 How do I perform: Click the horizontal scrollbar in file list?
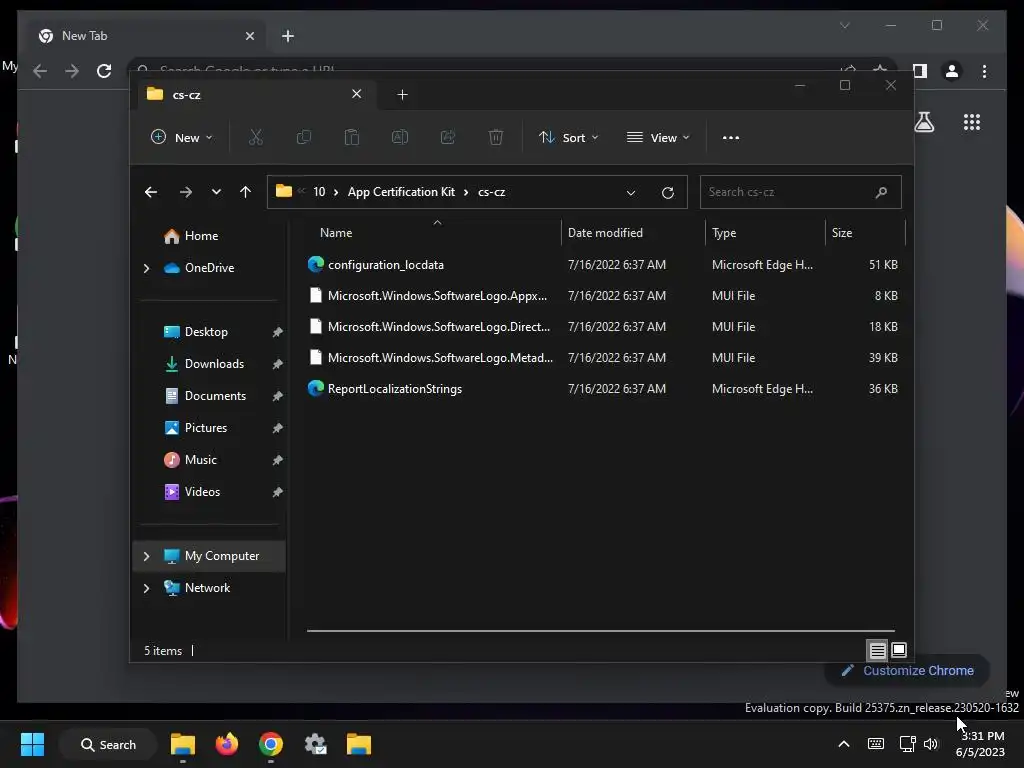tap(601, 631)
